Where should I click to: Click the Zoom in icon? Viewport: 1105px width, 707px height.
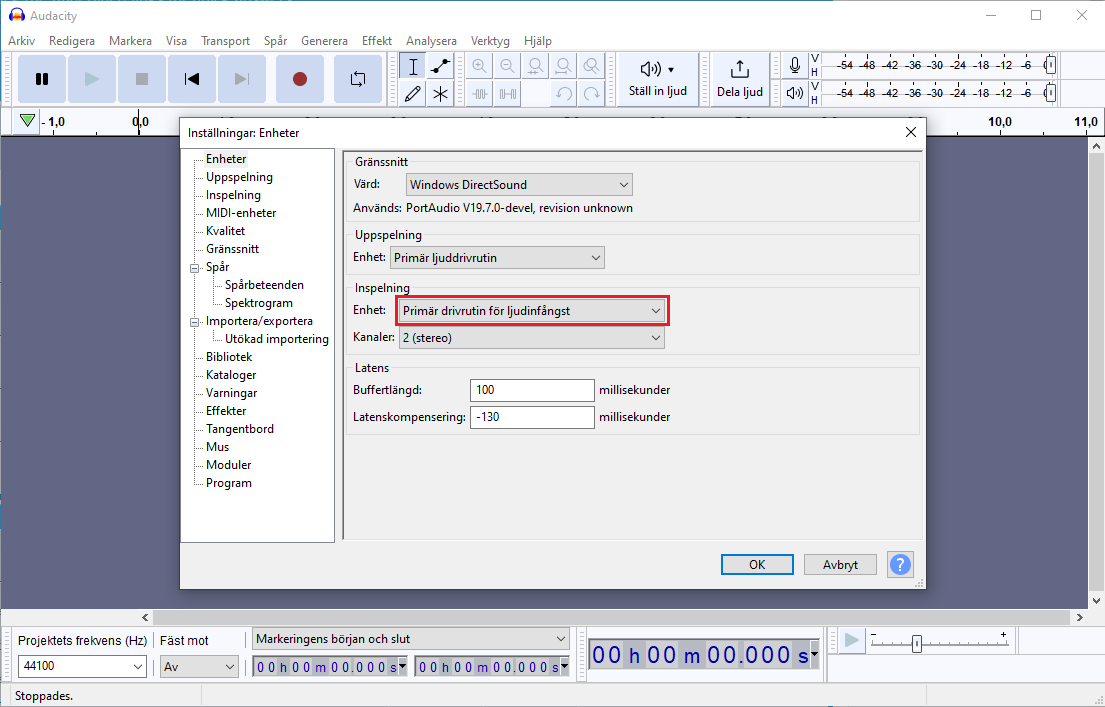[x=479, y=65]
